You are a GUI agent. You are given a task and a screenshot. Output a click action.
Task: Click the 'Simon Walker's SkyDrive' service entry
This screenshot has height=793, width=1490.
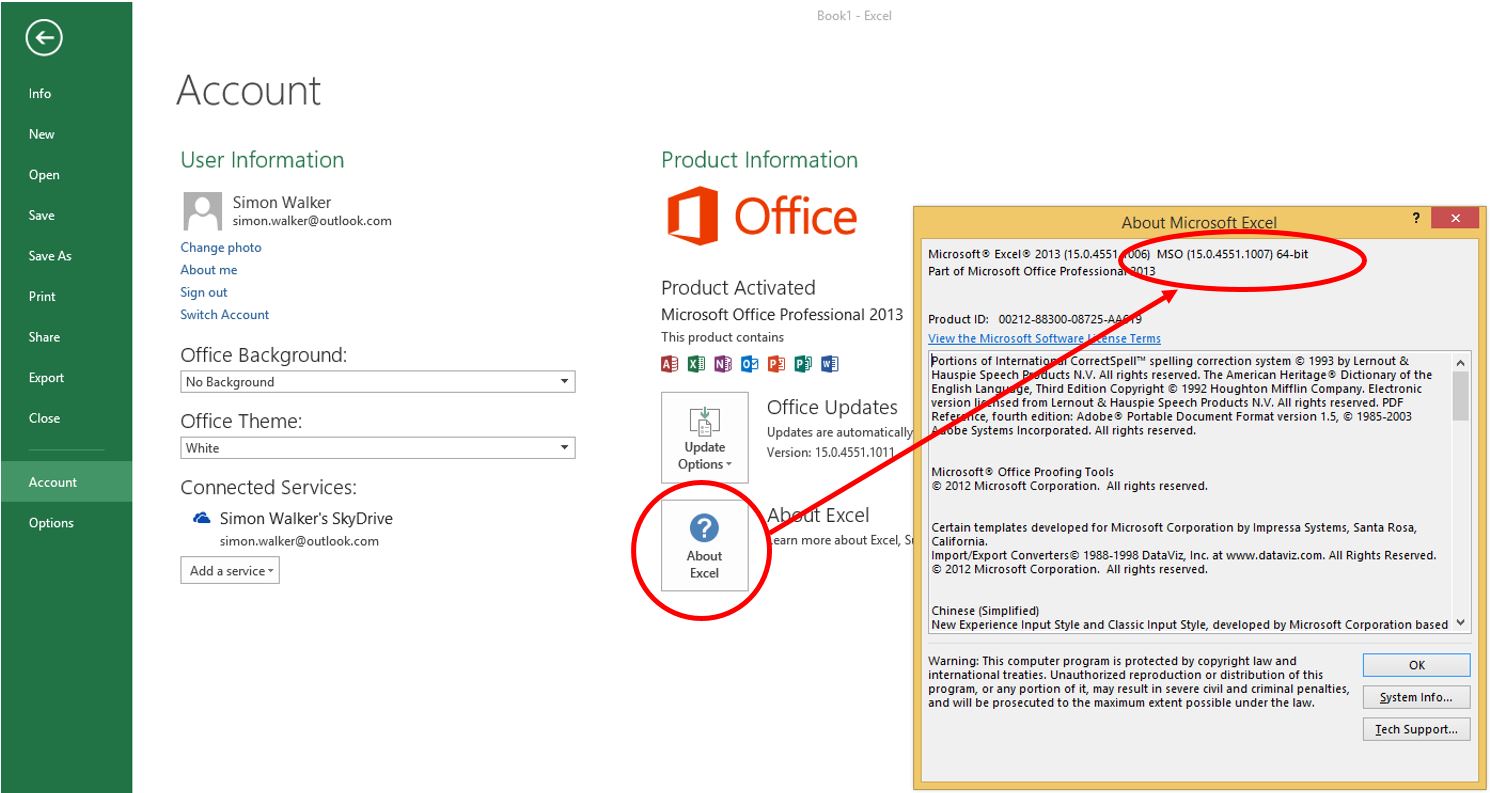(306, 519)
